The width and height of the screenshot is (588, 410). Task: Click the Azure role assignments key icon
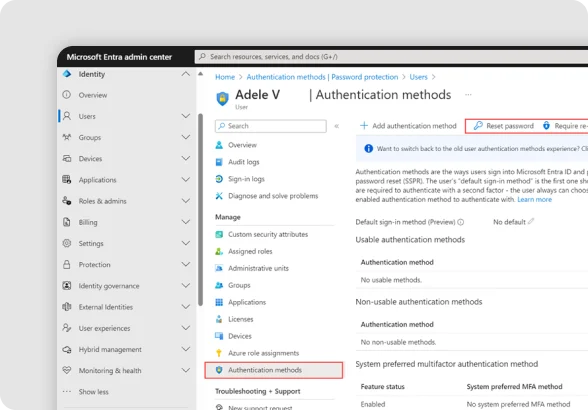[219, 353]
